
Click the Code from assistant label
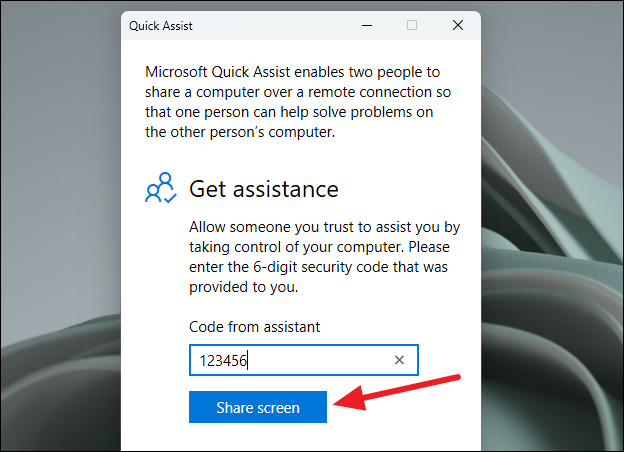tap(254, 327)
